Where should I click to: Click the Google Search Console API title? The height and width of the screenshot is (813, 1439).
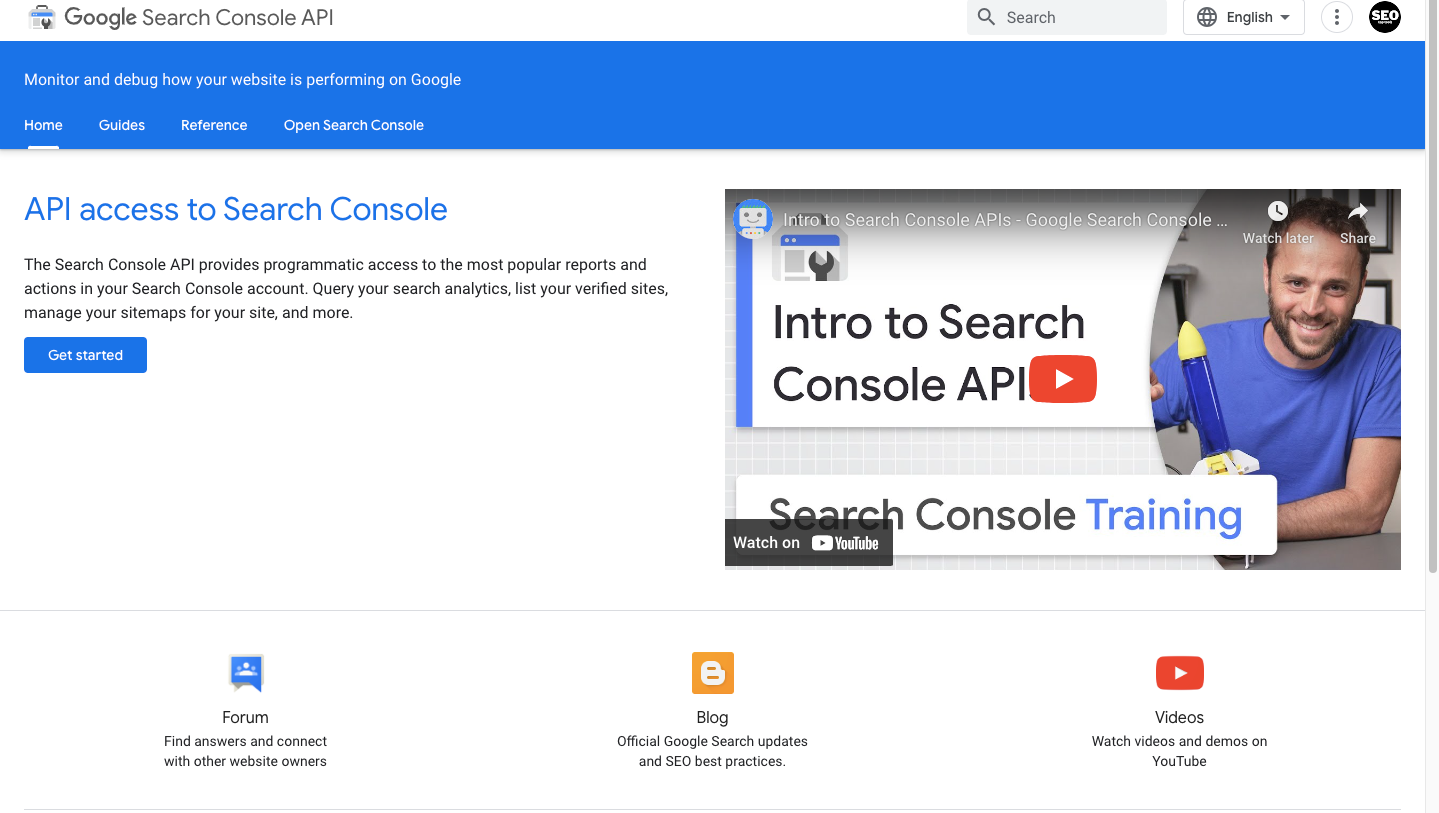199,17
